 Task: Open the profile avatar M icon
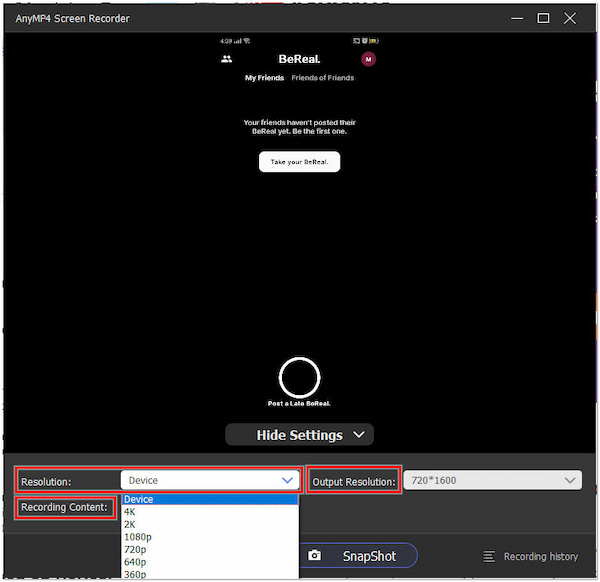[368, 59]
